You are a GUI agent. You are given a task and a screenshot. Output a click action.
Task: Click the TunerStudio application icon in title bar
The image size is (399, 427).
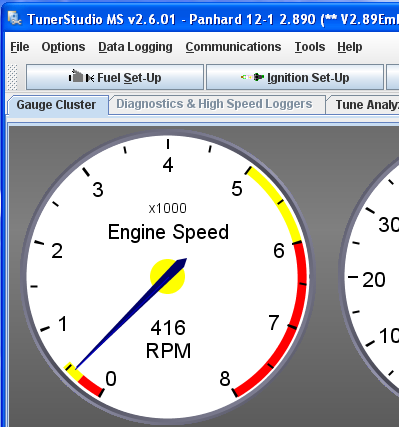point(14,18)
